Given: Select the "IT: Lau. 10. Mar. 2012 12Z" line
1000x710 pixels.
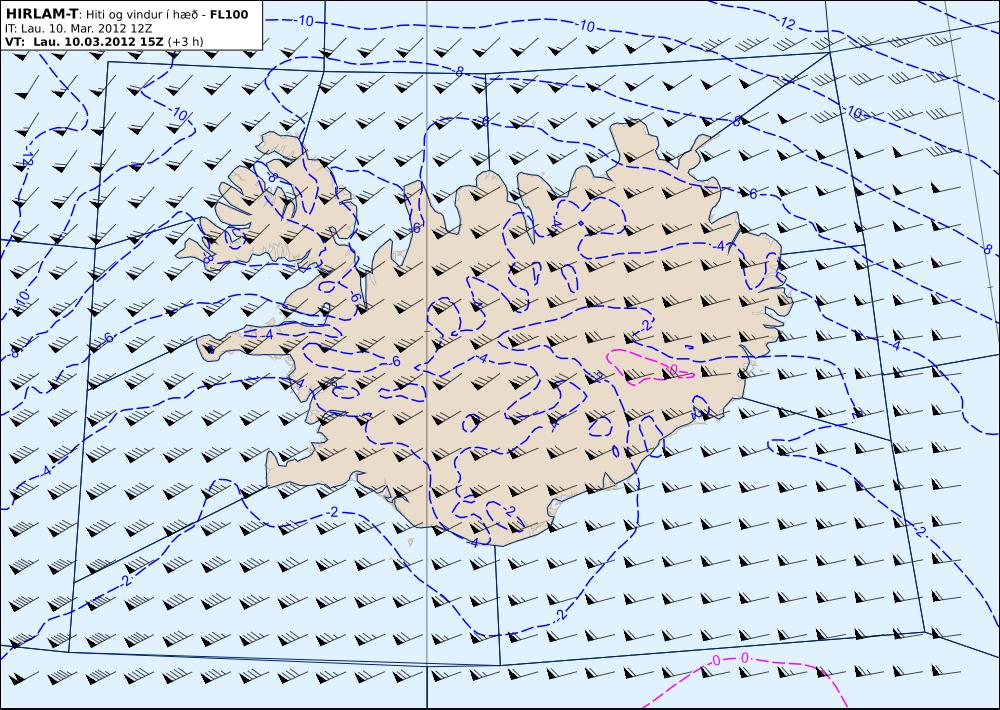Looking at the screenshot, I should click(78, 29).
